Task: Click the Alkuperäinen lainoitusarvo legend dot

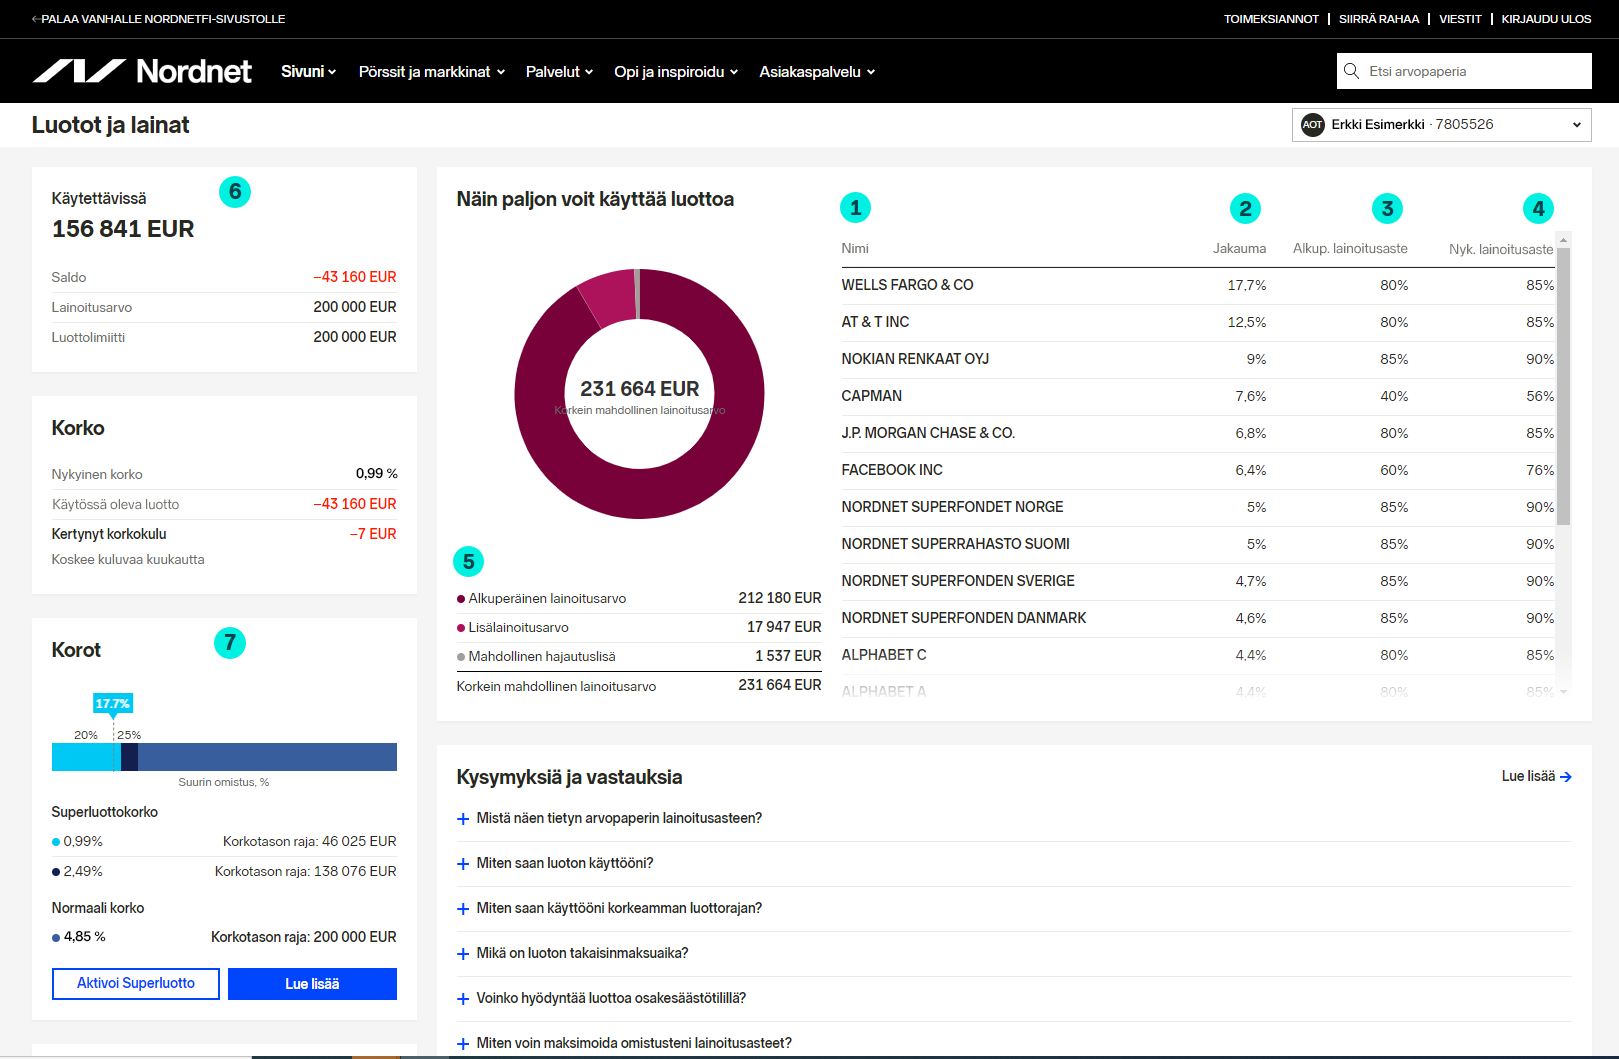Action: (x=461, y=599)
